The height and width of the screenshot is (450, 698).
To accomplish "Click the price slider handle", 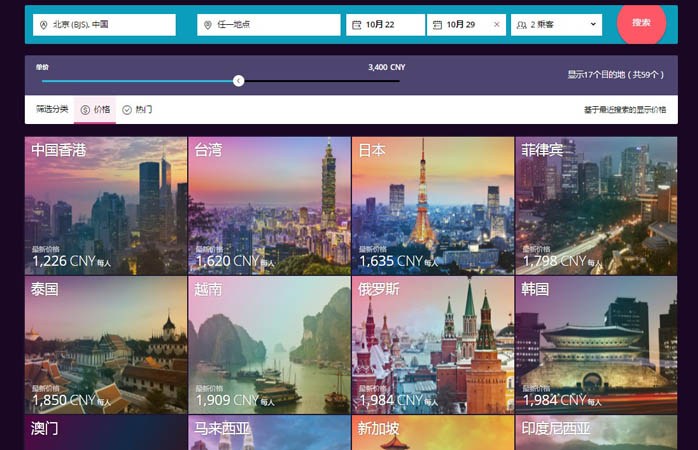I will 239,81.
